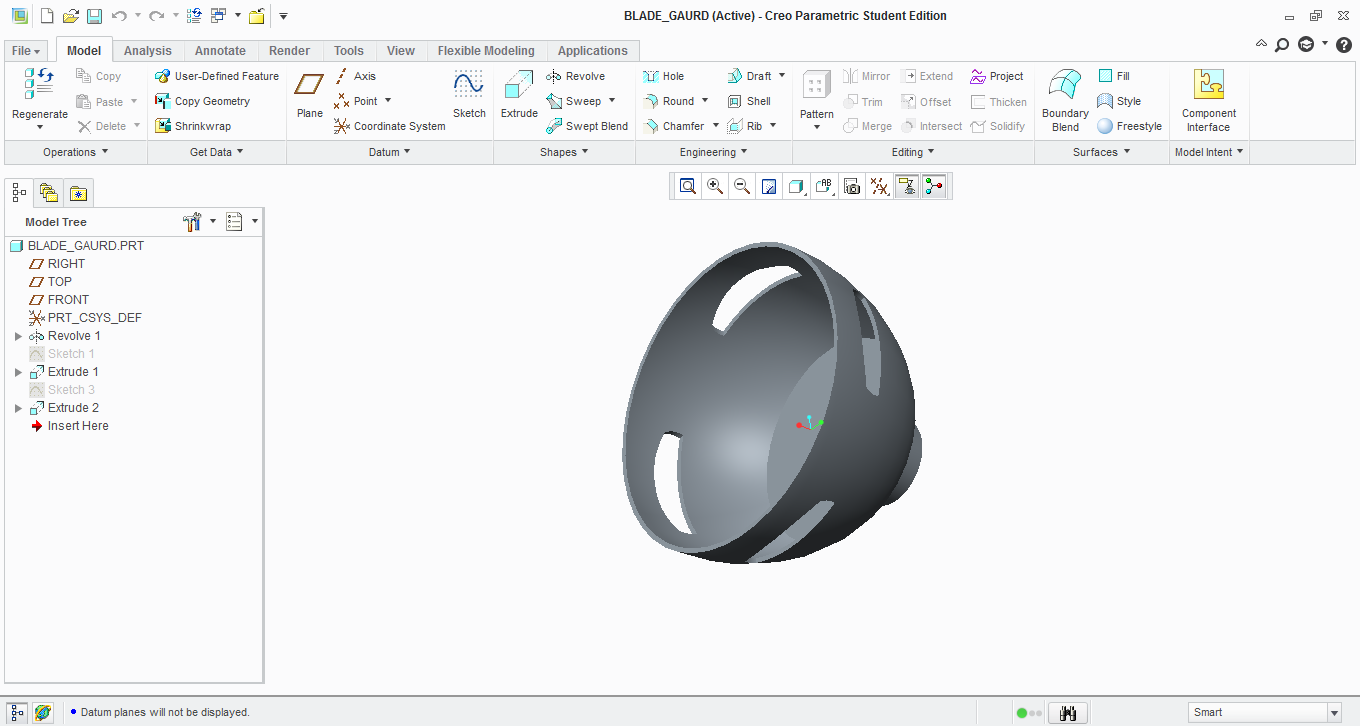Save the model with the disk icon
The width and height of the screenshot is (1360, 726).
94,16
